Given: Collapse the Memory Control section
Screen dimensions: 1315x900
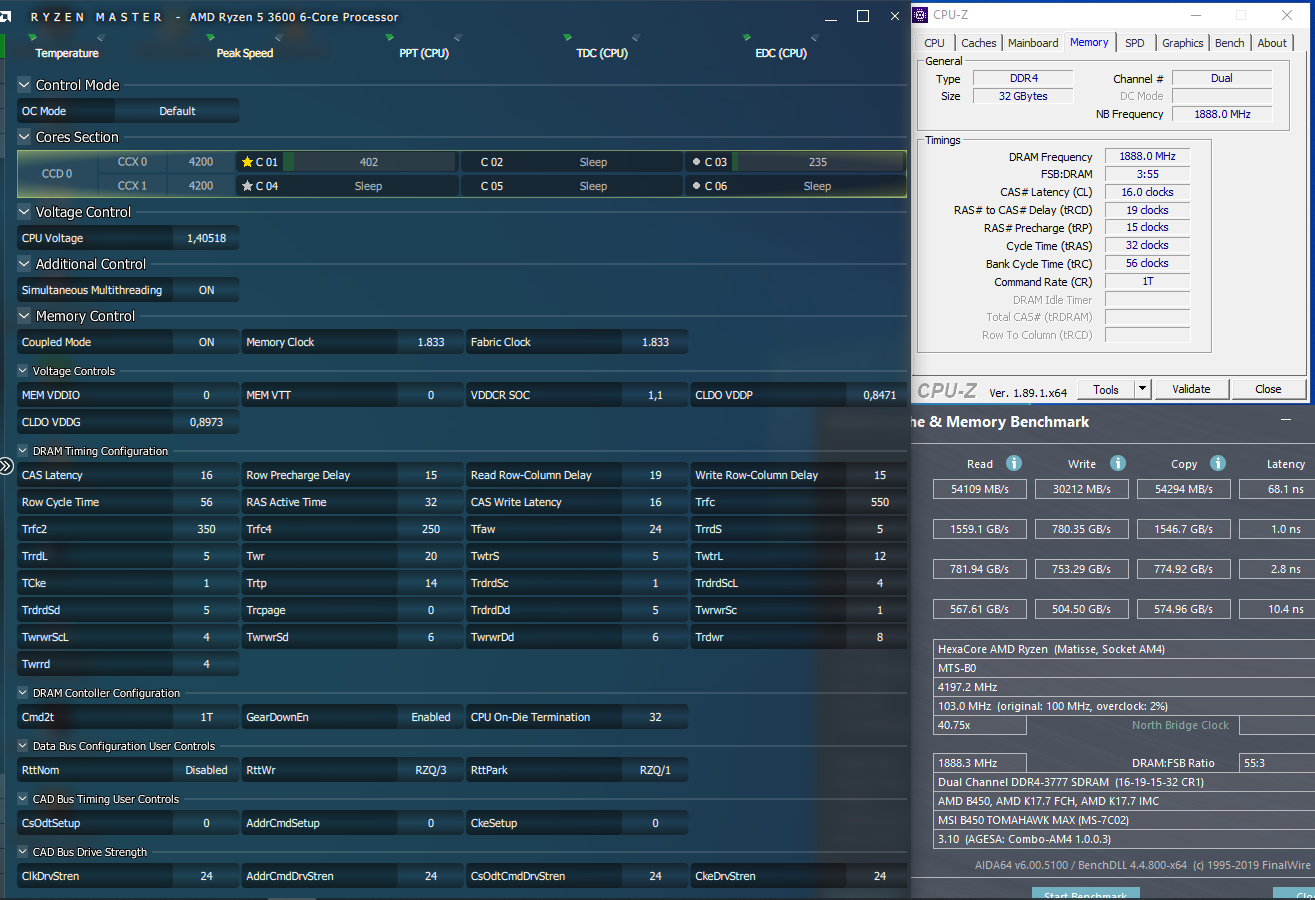Looking at the screenshot, I should coord(25,316).
